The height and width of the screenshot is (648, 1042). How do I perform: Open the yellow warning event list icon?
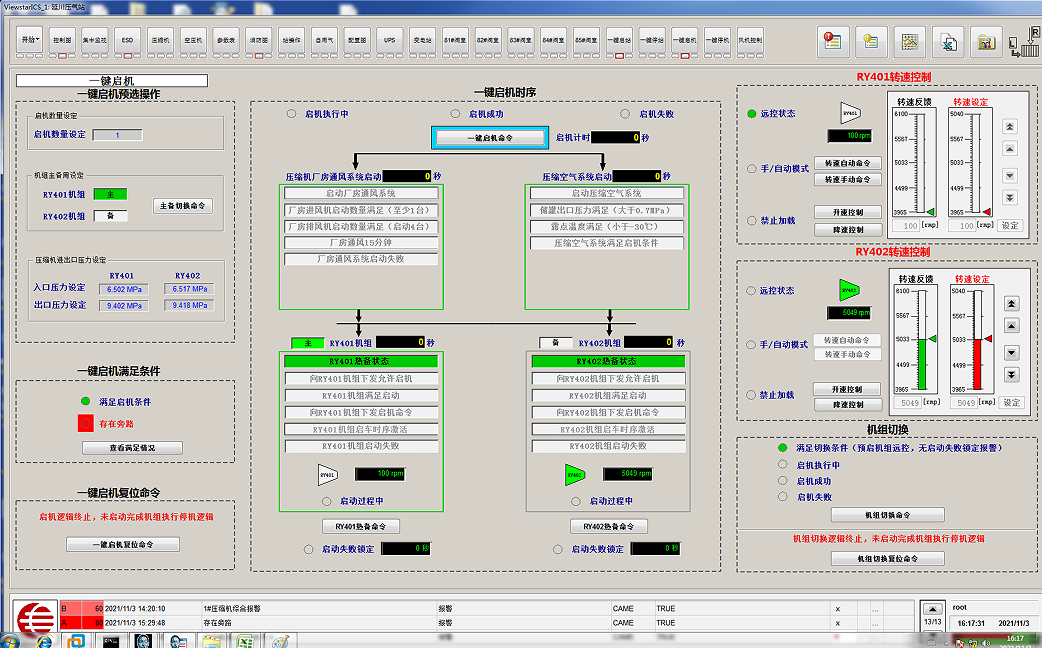(x=870, y=41)
